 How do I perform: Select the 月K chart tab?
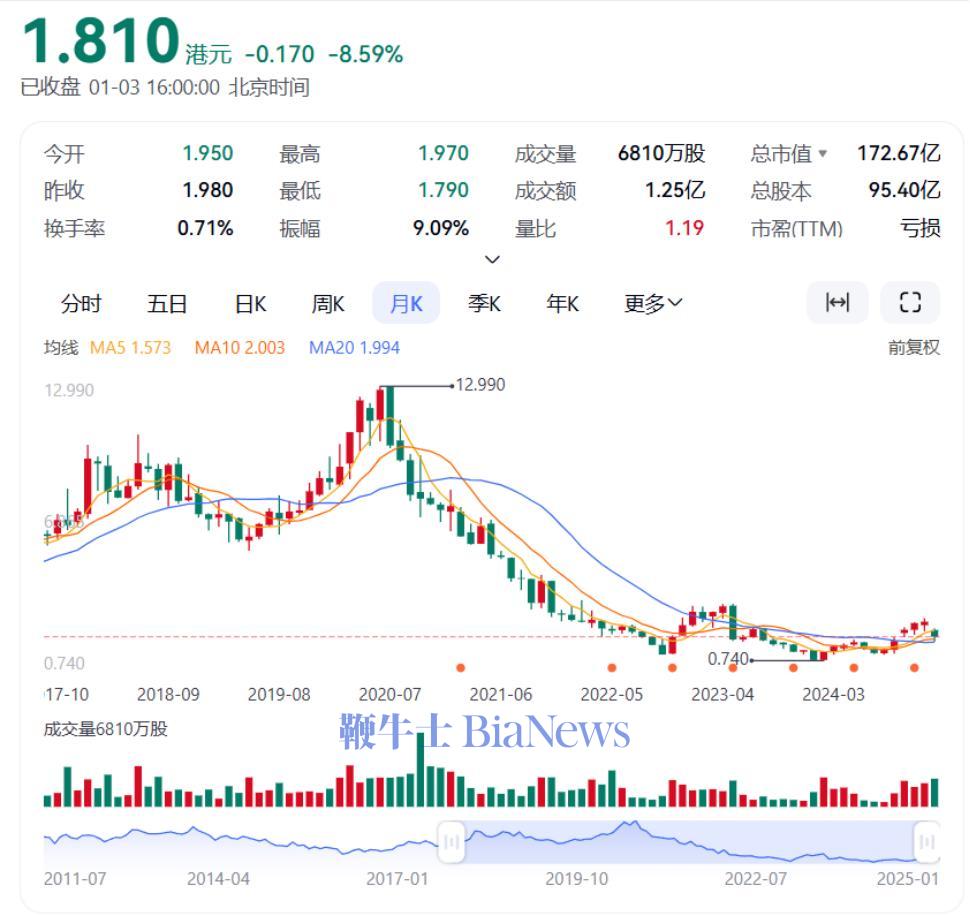(x=406, y=304)
